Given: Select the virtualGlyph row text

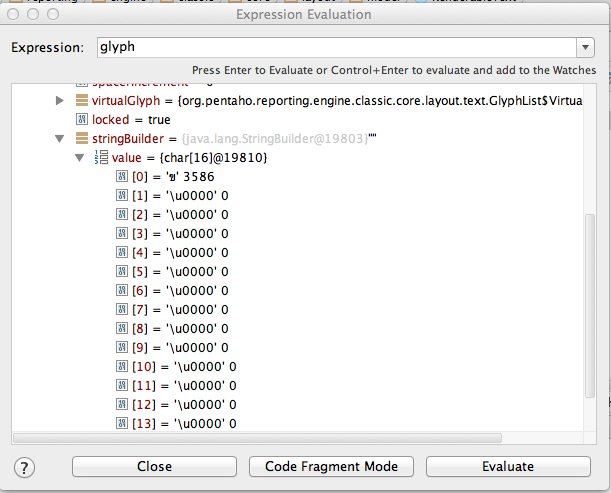Looking at the screenshot, I should [x=337, y=101].
